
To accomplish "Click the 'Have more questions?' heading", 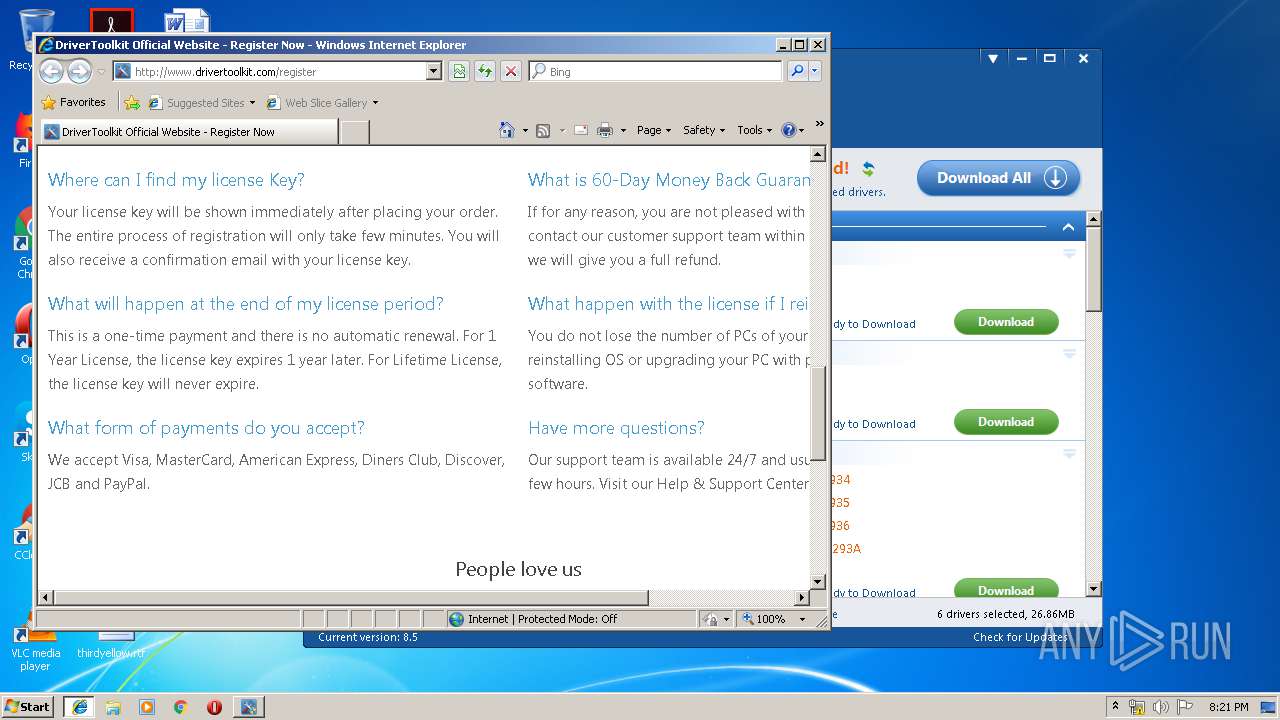I will coord(616,428).
